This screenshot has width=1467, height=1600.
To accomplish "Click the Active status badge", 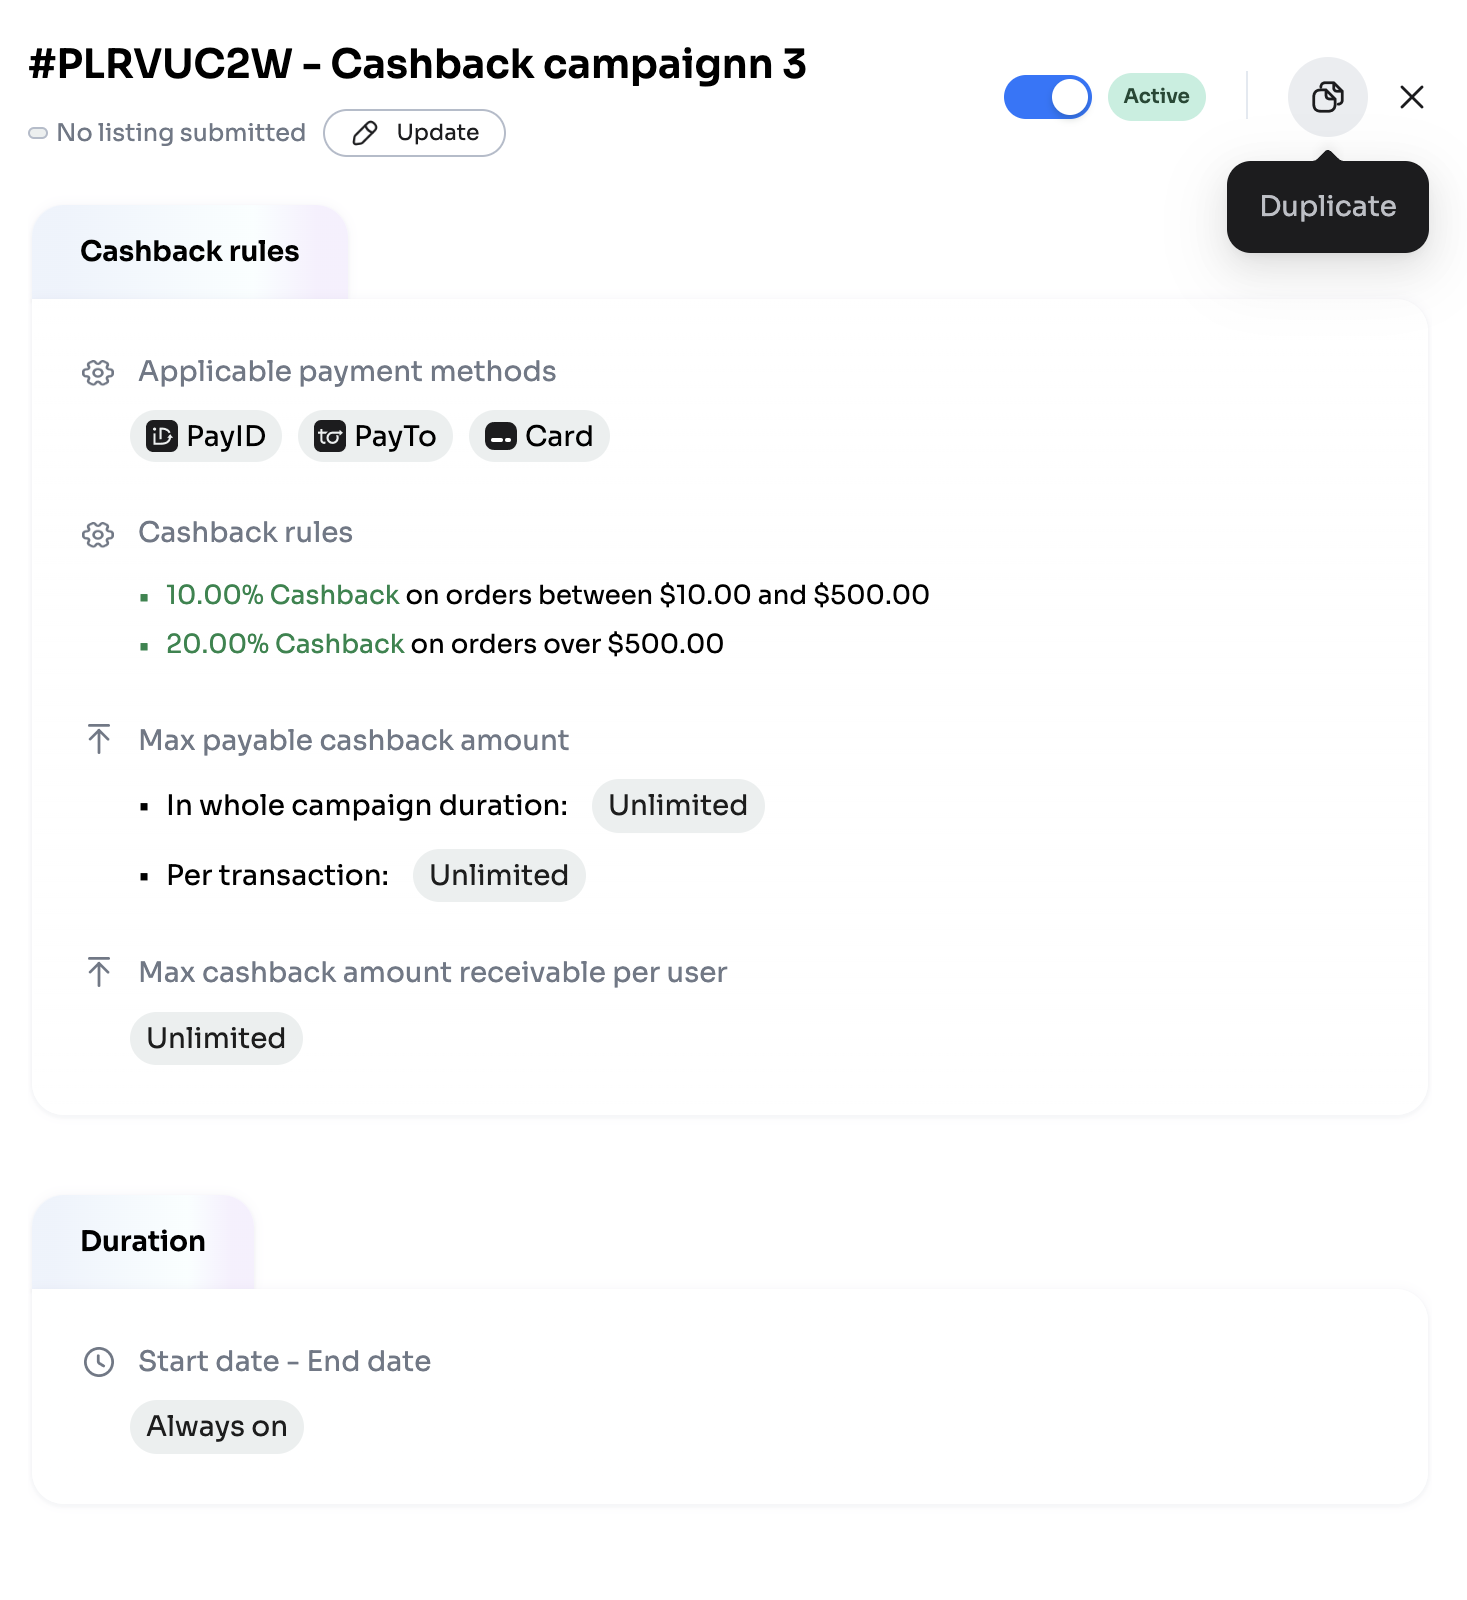I will (1156, 97).
